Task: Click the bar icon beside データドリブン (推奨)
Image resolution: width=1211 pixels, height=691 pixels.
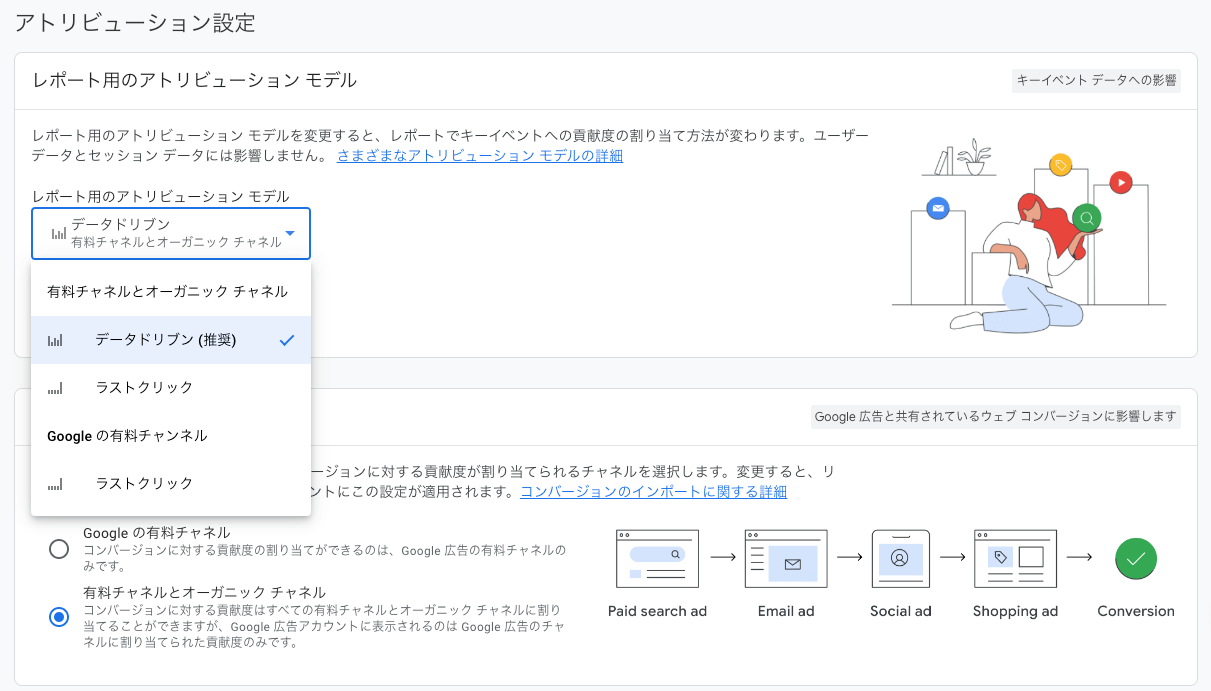Action: click(x=55, y=340)
